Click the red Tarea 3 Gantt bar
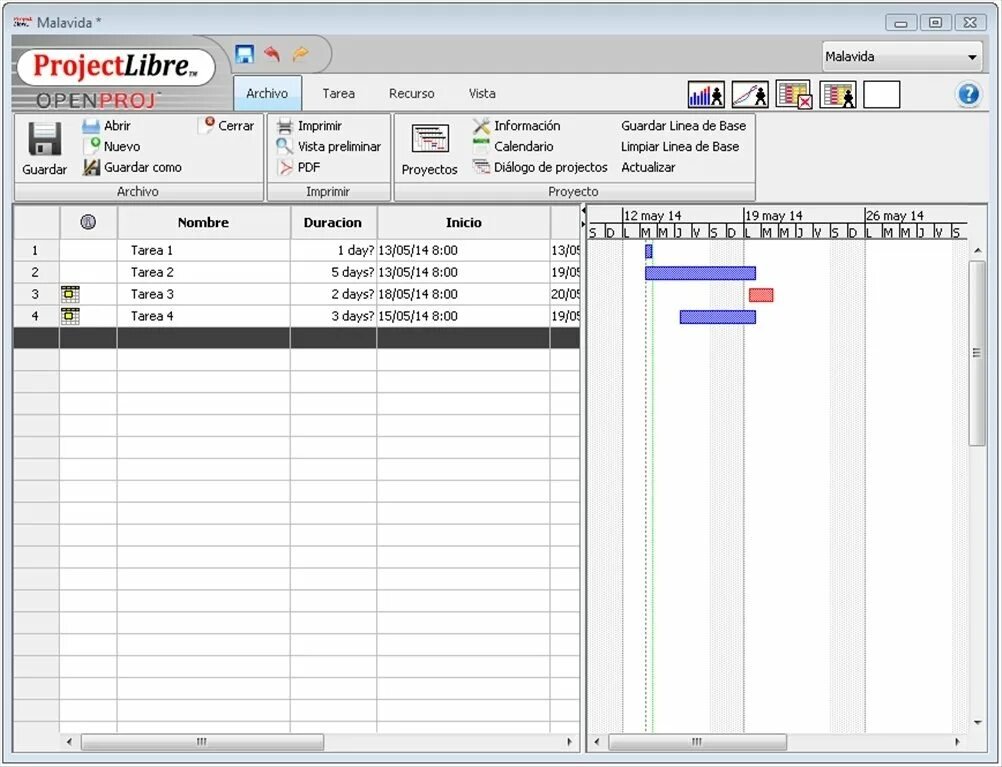The width and height of the screenshot is (1002, 767). point(761,295)
